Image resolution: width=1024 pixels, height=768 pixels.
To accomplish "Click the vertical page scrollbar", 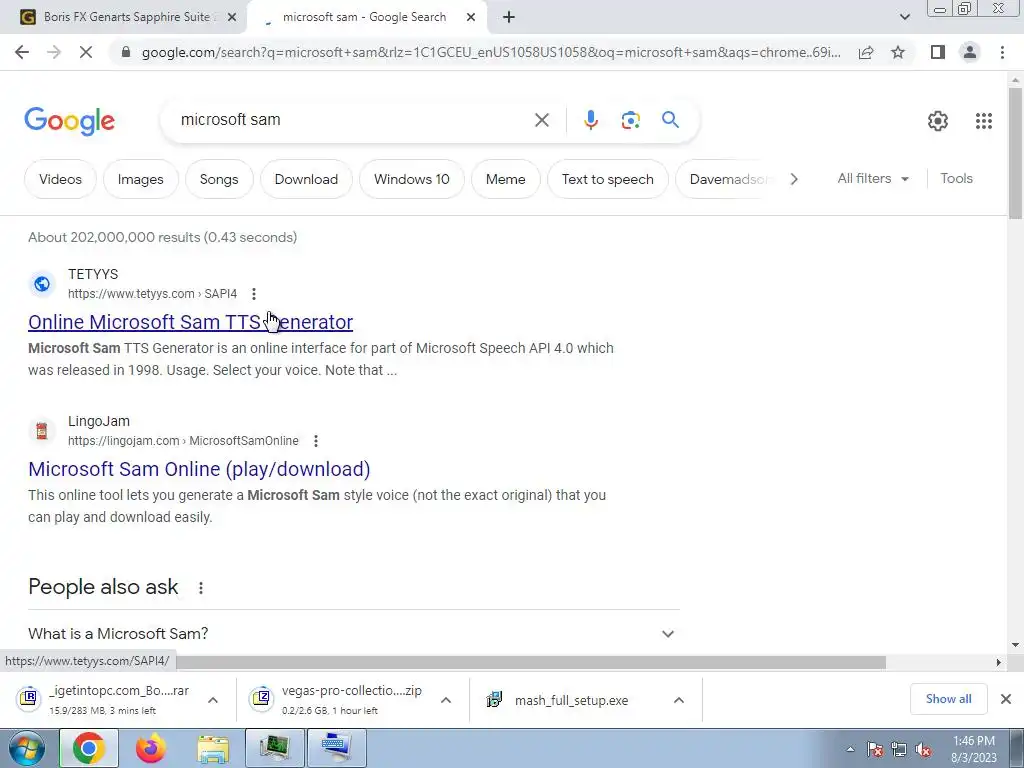I will click(1016, 154).
